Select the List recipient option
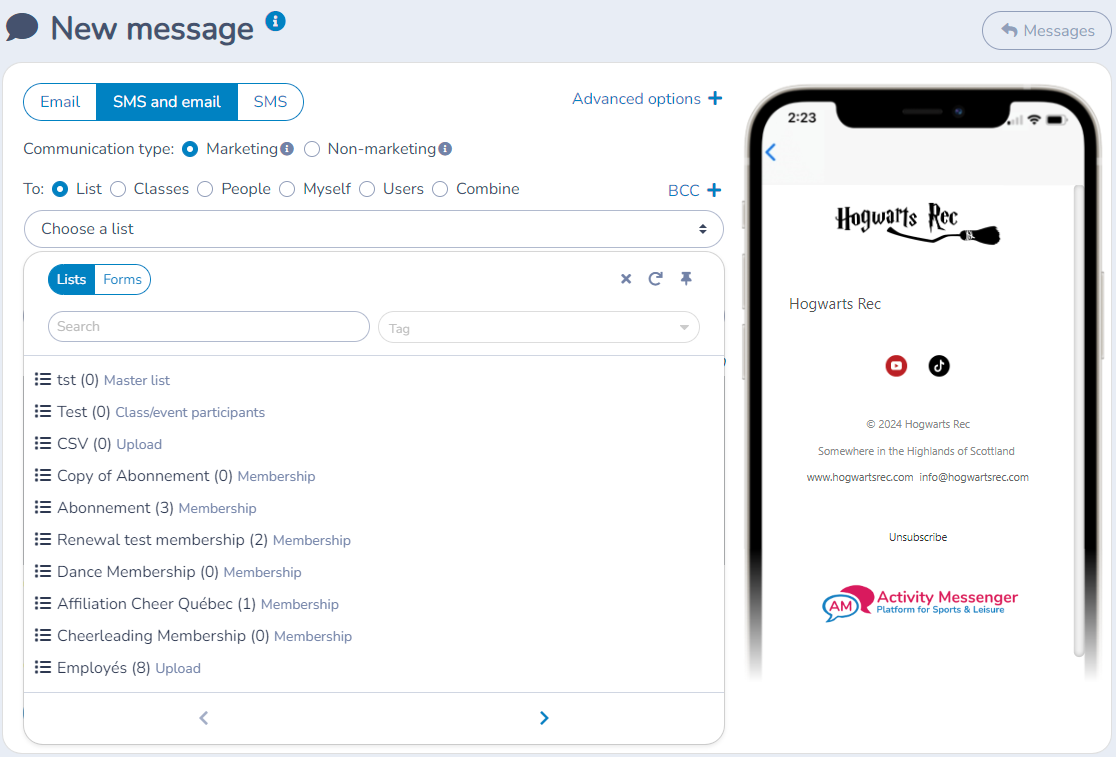This screenshot has height=757, width=1116. point(60,189)
